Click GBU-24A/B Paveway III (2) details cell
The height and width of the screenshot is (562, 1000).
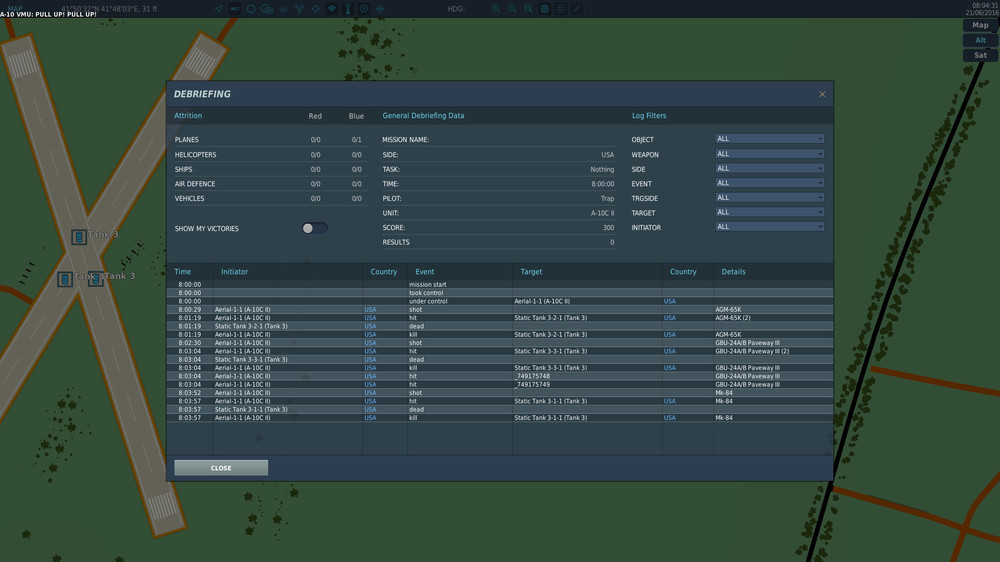[753, 351]
